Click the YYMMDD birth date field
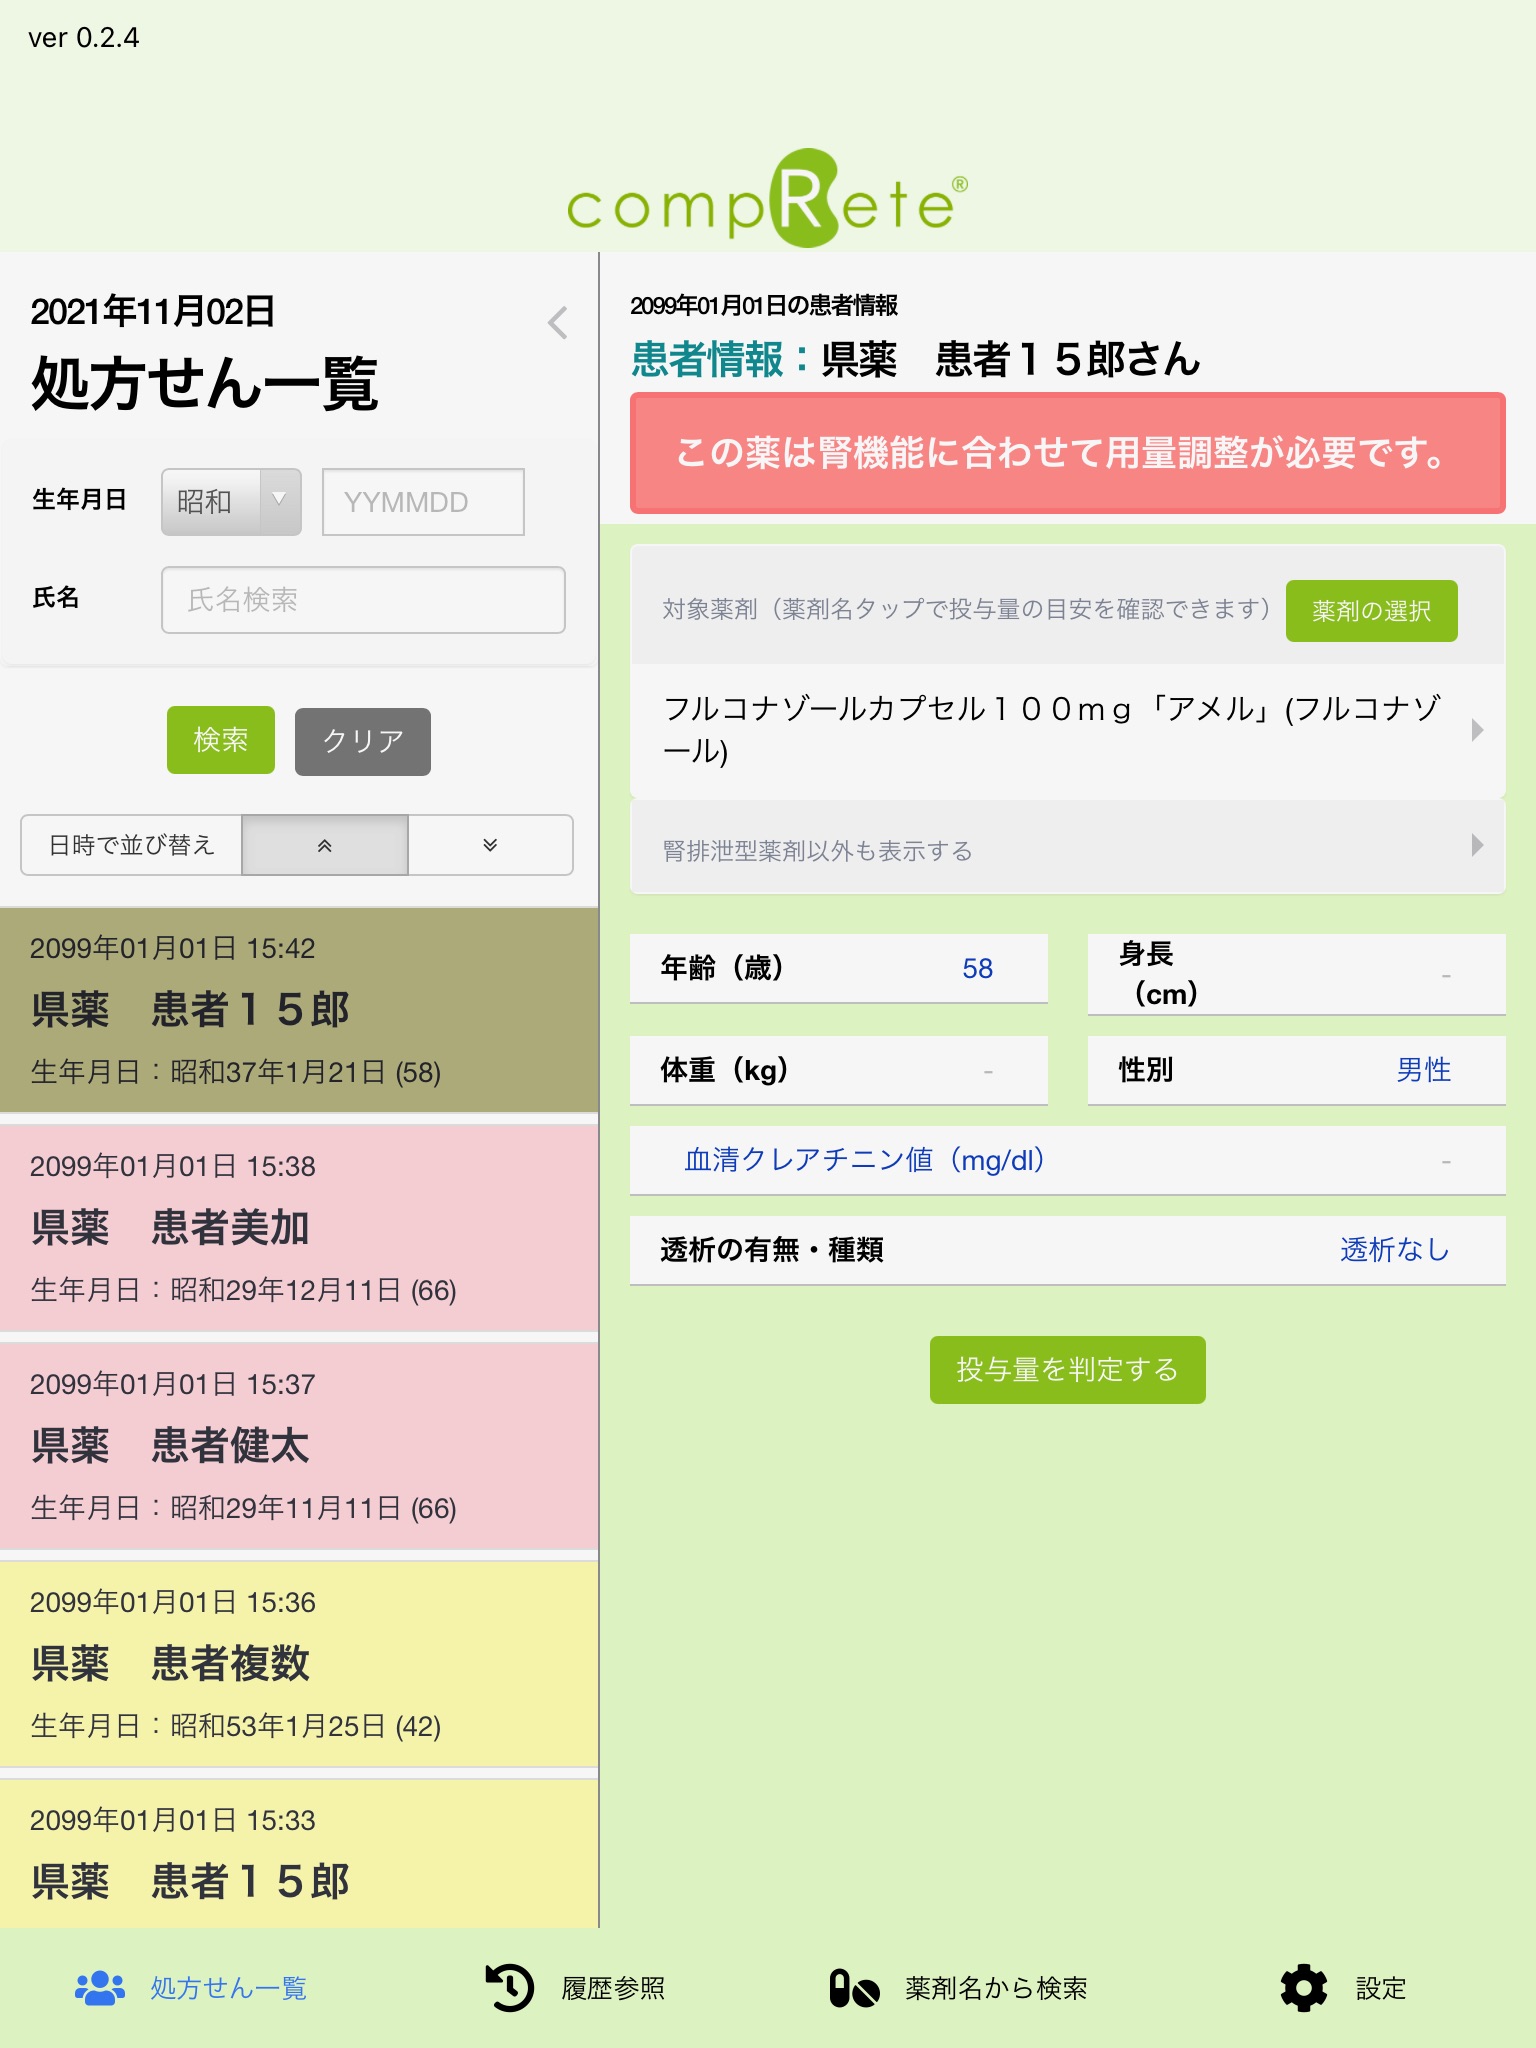 tap(423, 502)
